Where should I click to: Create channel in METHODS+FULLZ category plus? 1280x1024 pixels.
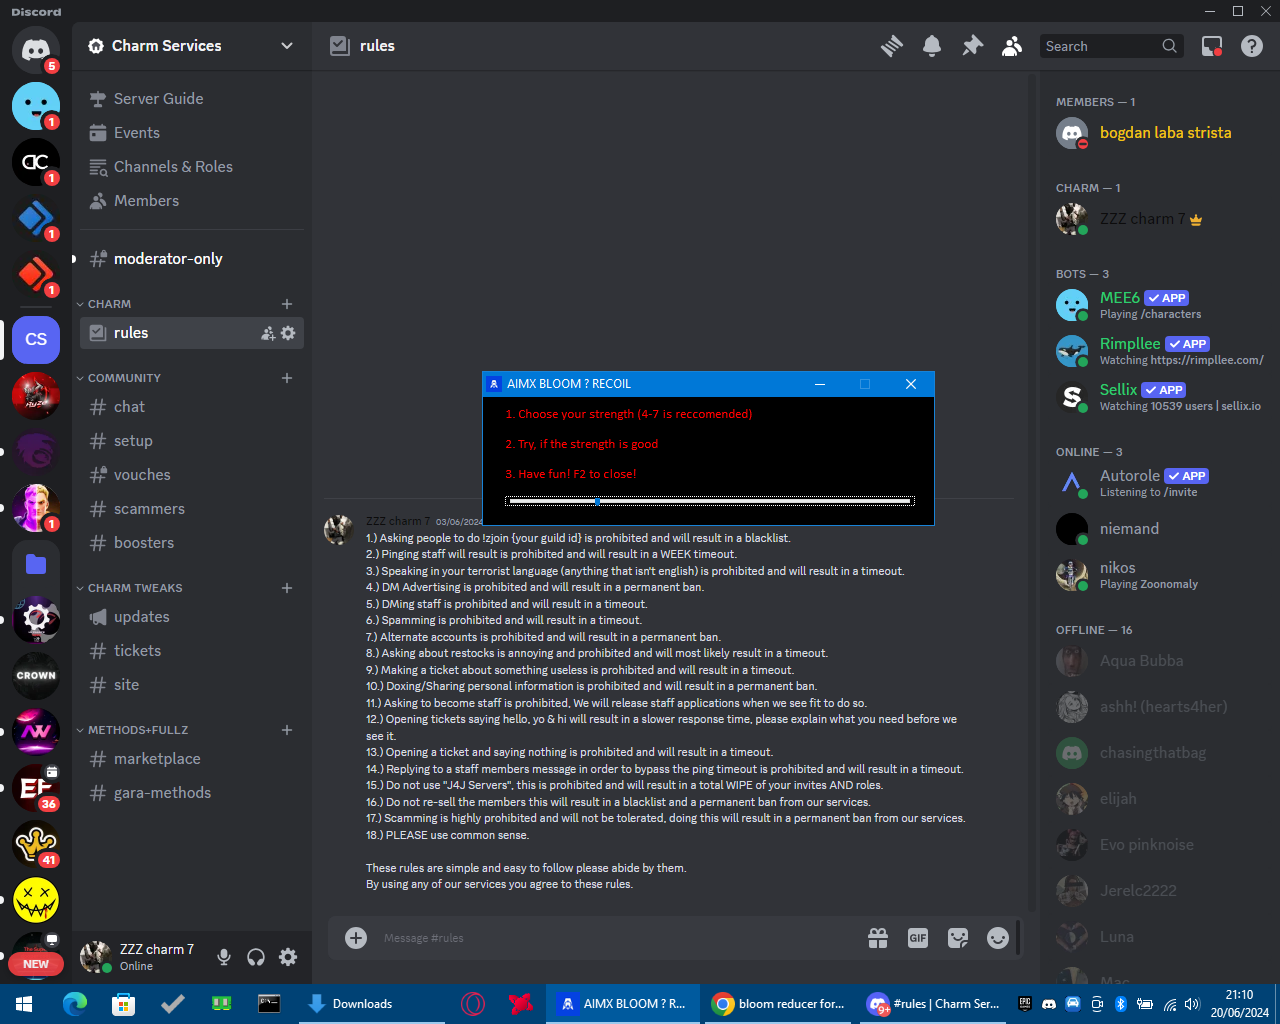coord(287,730)
